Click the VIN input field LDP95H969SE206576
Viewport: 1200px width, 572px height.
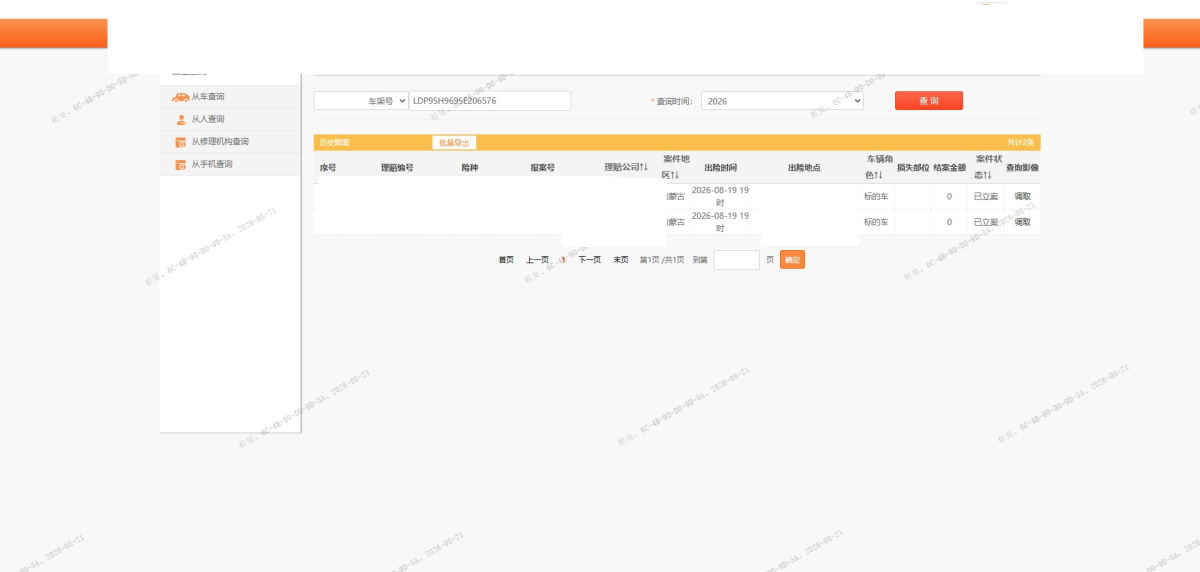coord(490,101)
